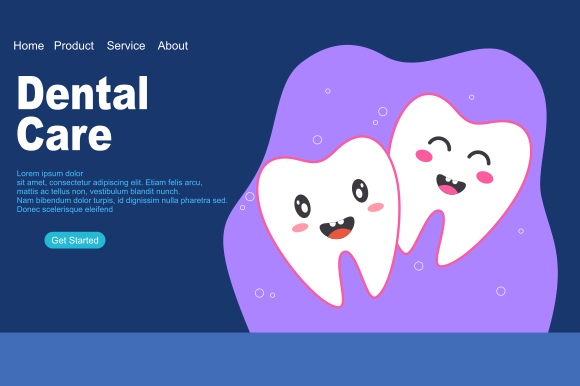Click the Get Started button
The image size is (580, 386).
pyautogui.click(x=75, y=240)
